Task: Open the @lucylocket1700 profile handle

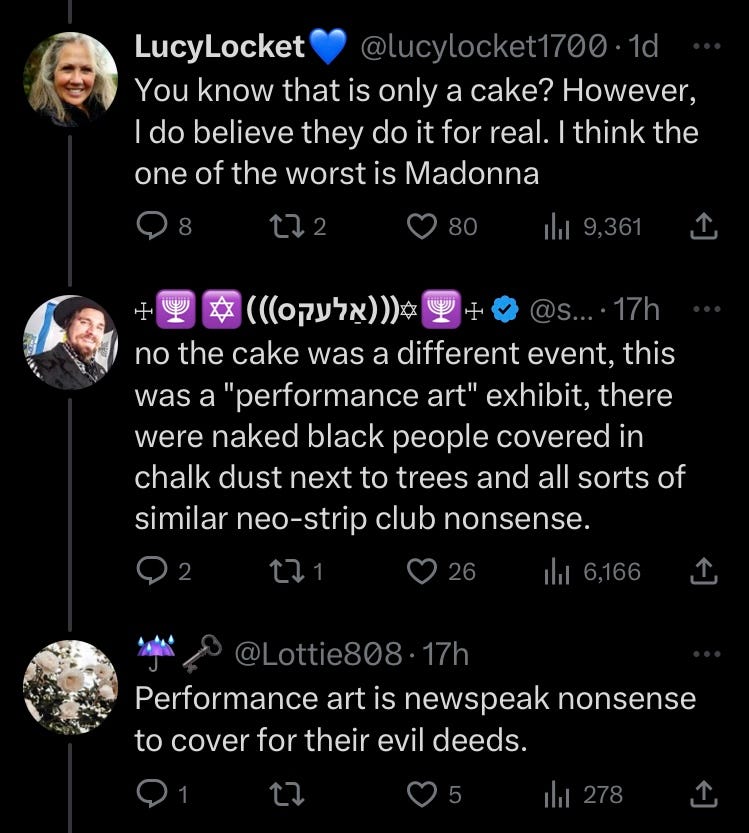Action: point(483,47)
